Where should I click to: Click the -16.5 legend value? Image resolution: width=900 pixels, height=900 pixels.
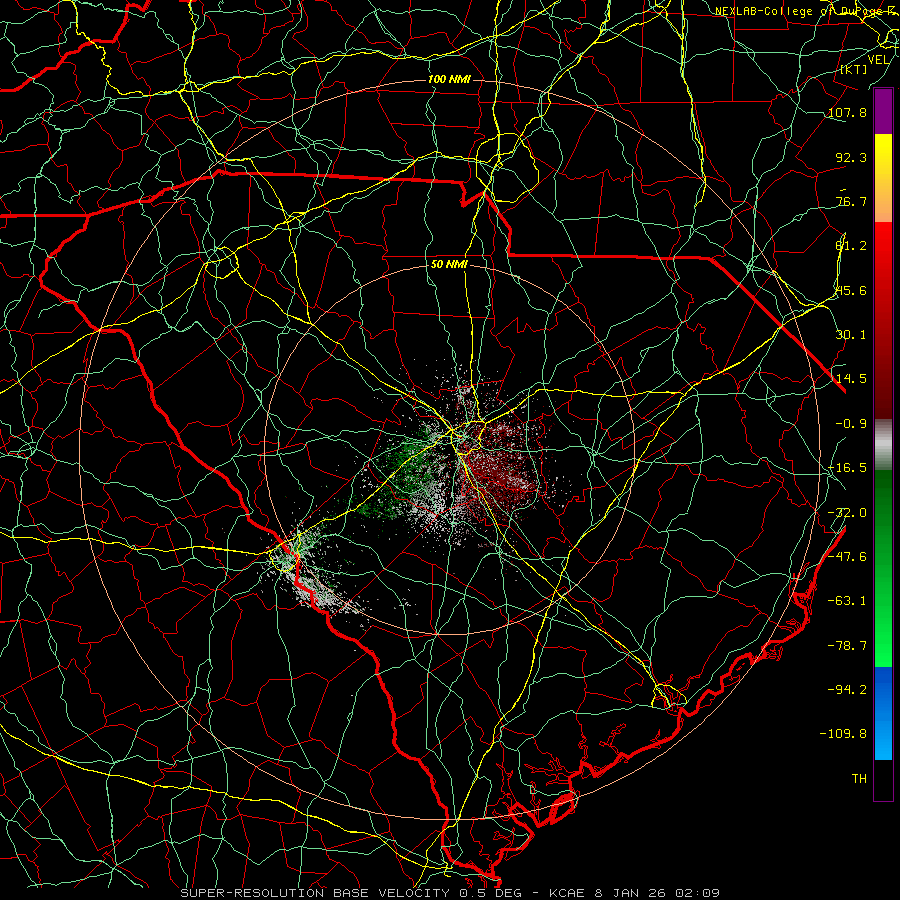(x=847, y=468)
